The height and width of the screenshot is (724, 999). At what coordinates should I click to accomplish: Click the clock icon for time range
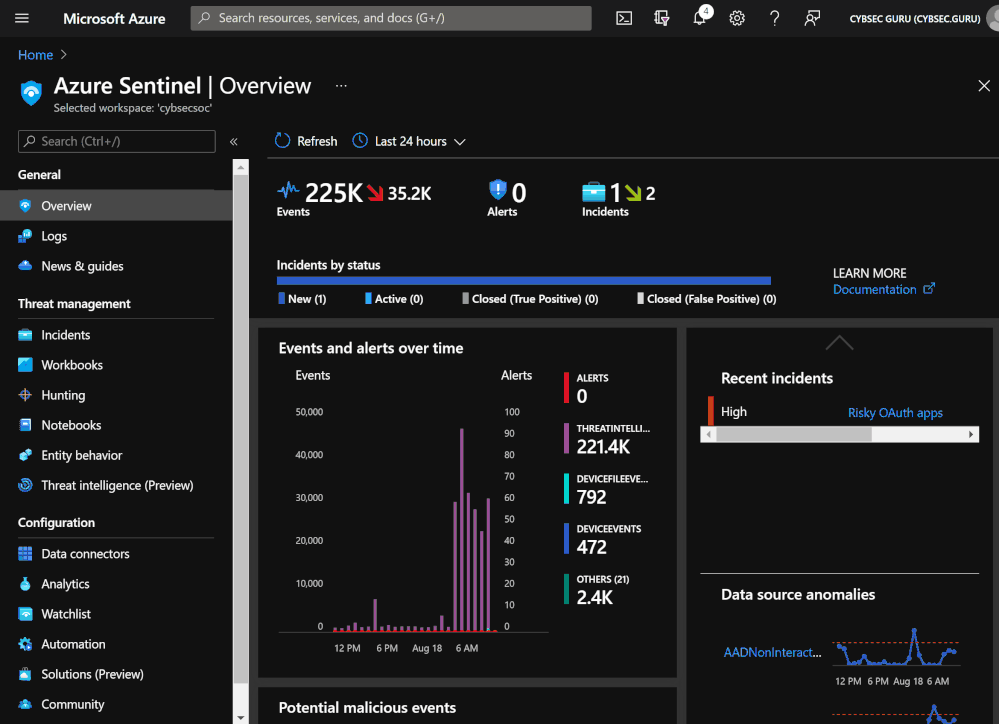[x=360, y=140]
